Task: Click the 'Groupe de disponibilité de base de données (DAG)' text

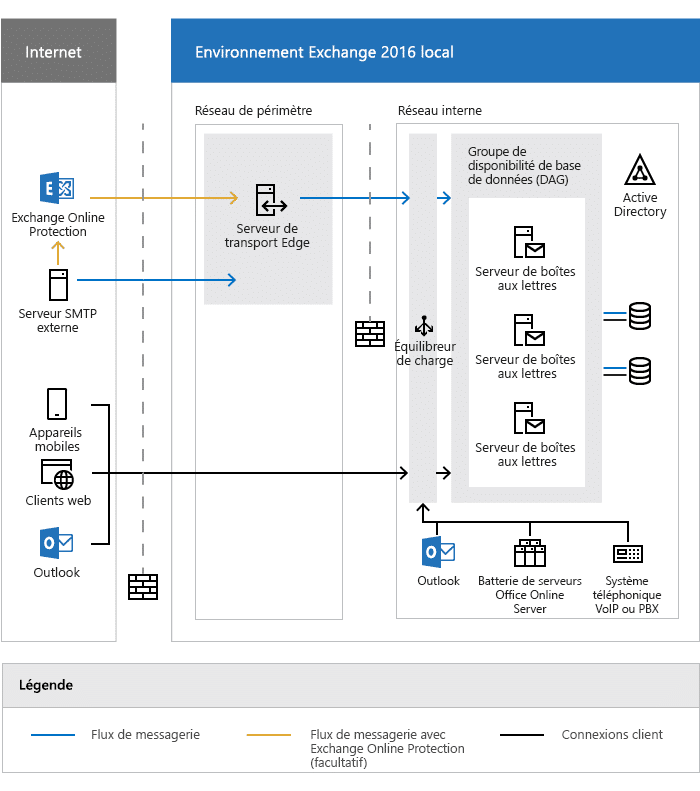Action: (x=524, y=165)
